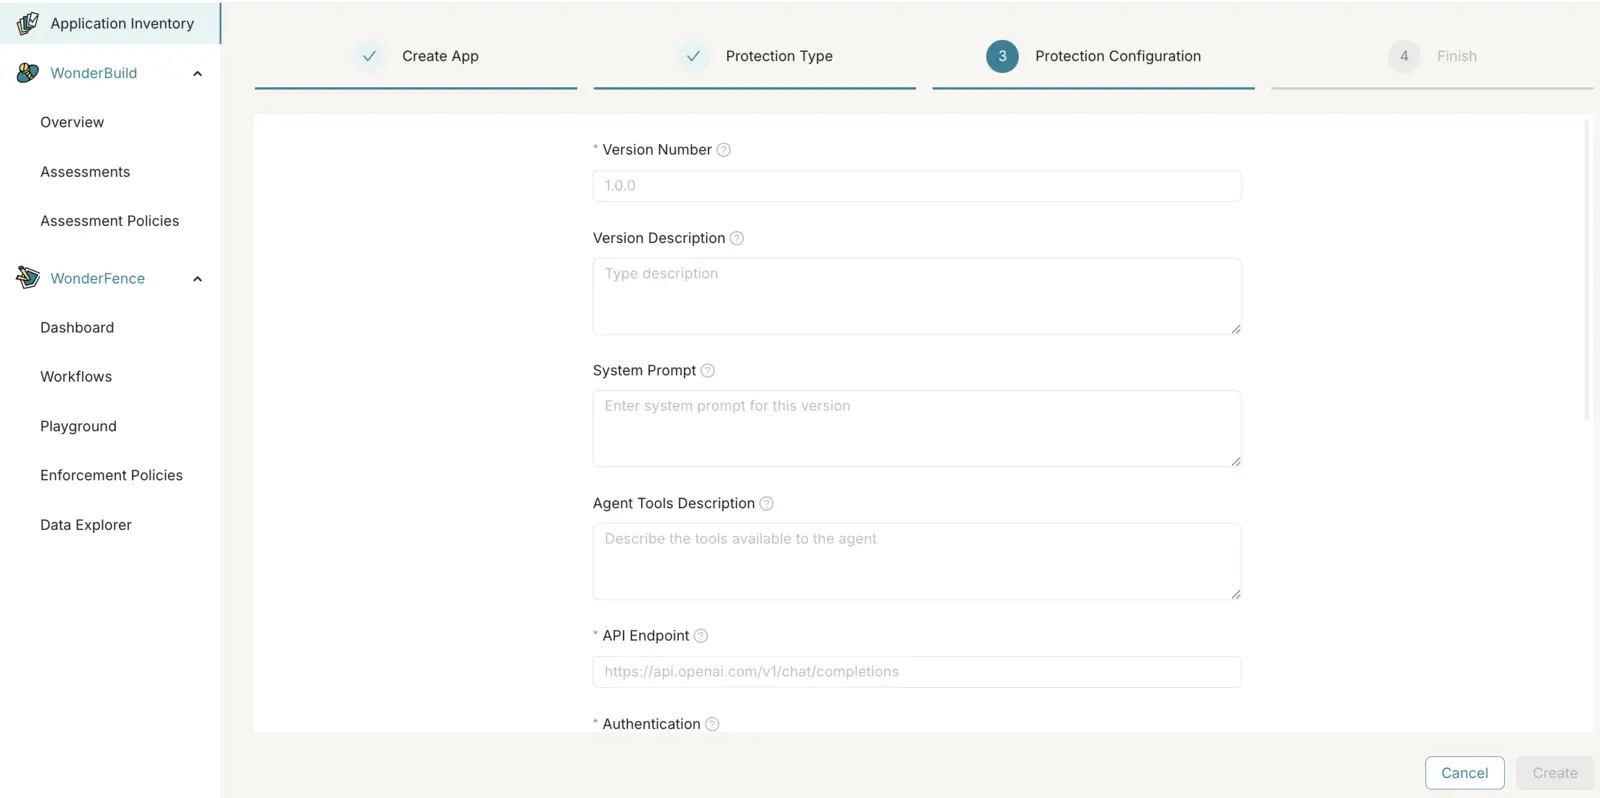Screen dimensions: 1600x798
Task: Return to the Protection Type step
Action: pyautogui.click(x=779, y=56)
